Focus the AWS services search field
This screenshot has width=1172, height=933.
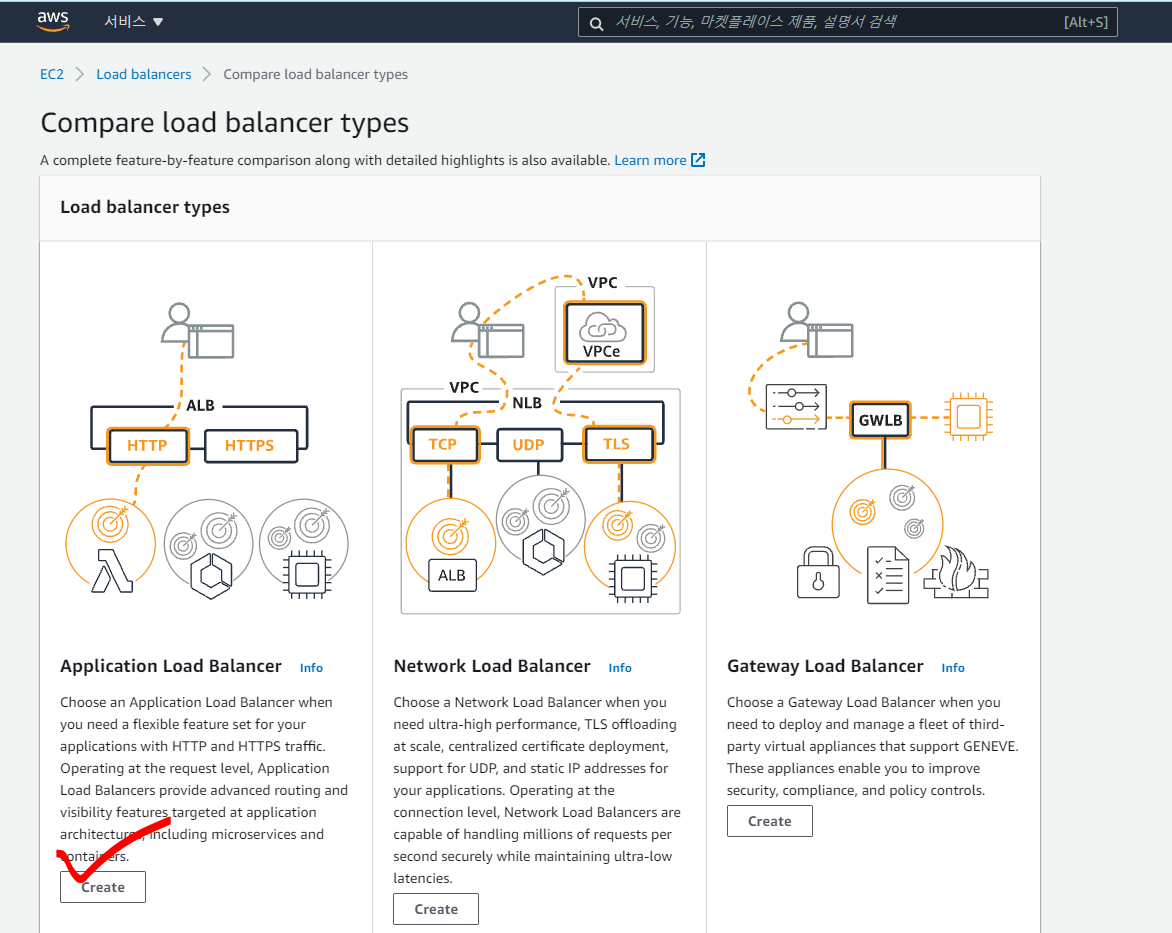point(848,22)
